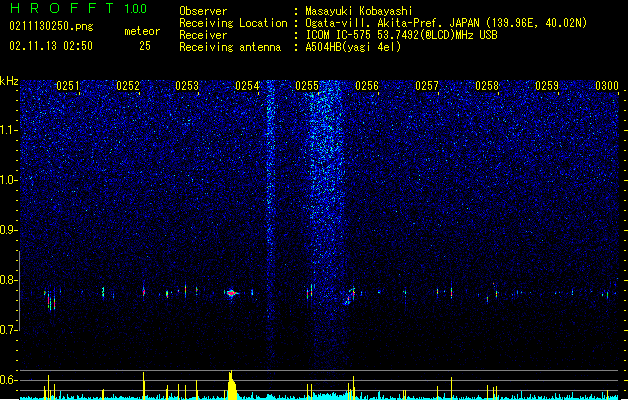Click the 1.1 kHz axis label
The image size is (629, 400).
click(x=9, y=130)
